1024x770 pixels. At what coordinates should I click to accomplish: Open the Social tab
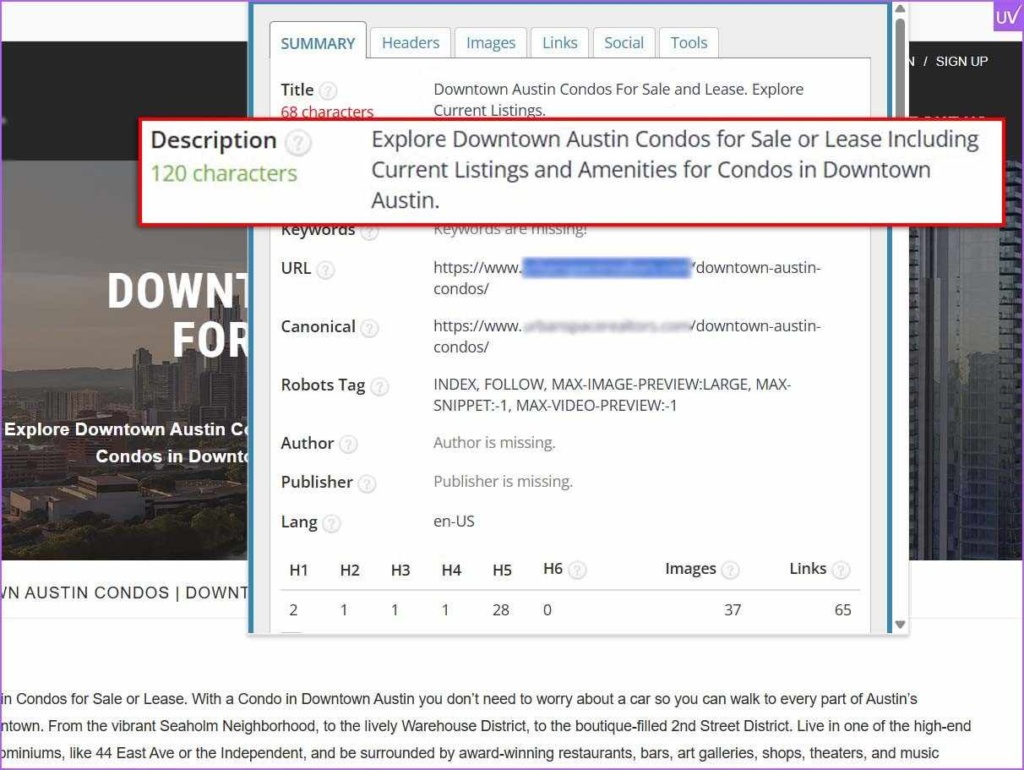tap(624, 43)
